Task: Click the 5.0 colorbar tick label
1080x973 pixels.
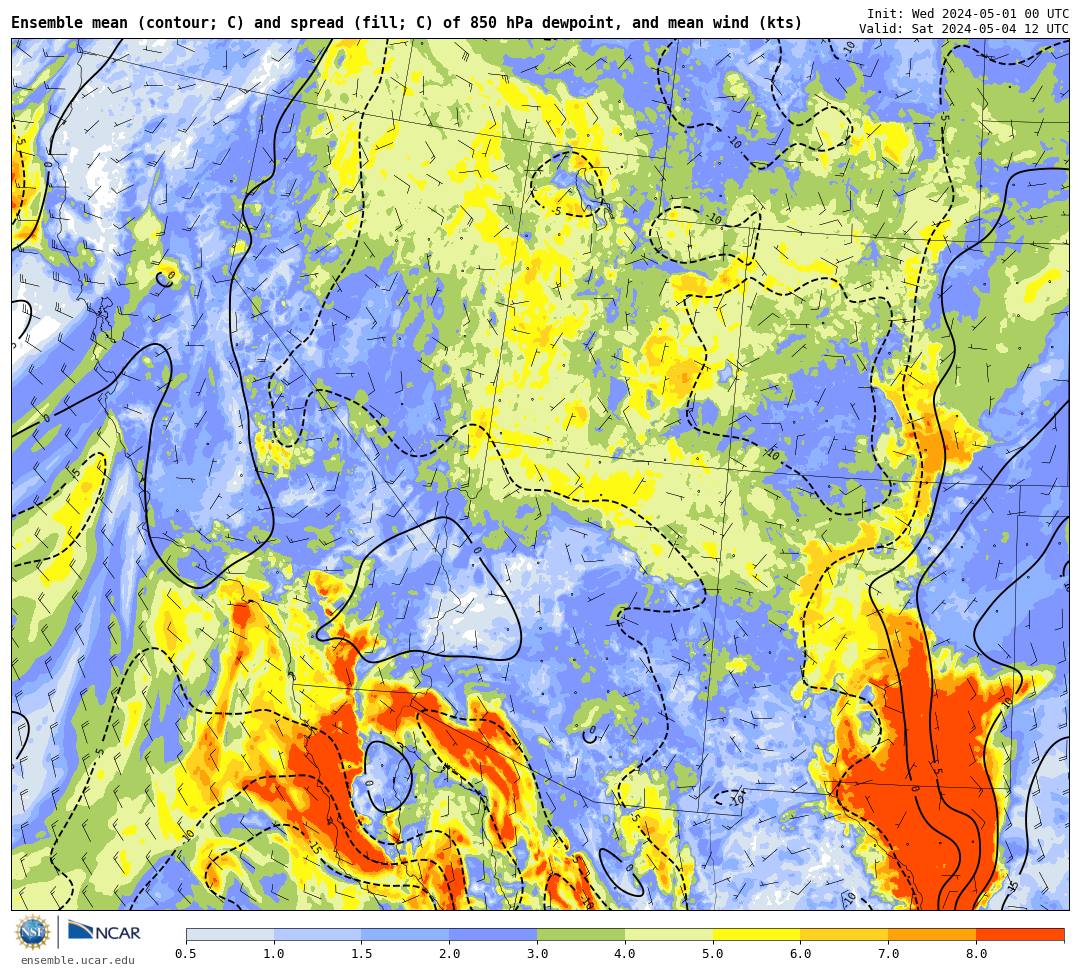Action: click(713, 954)
